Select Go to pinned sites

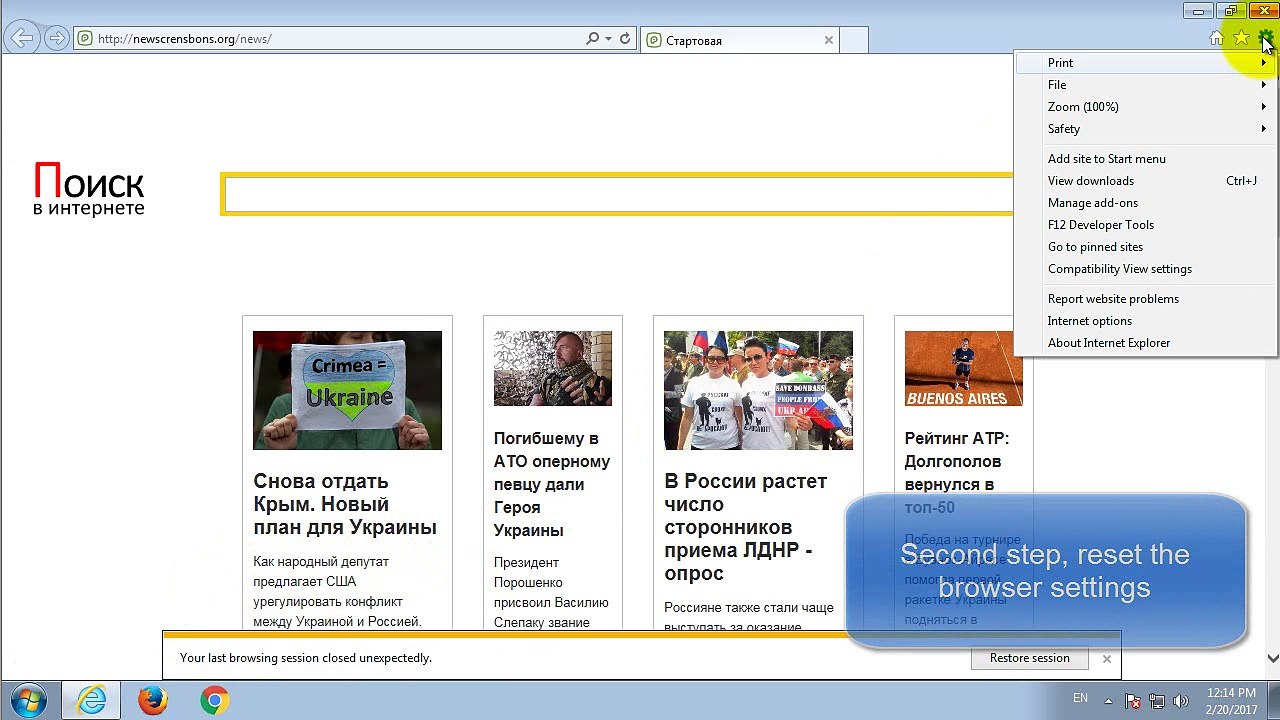(x=1146, y=246)
